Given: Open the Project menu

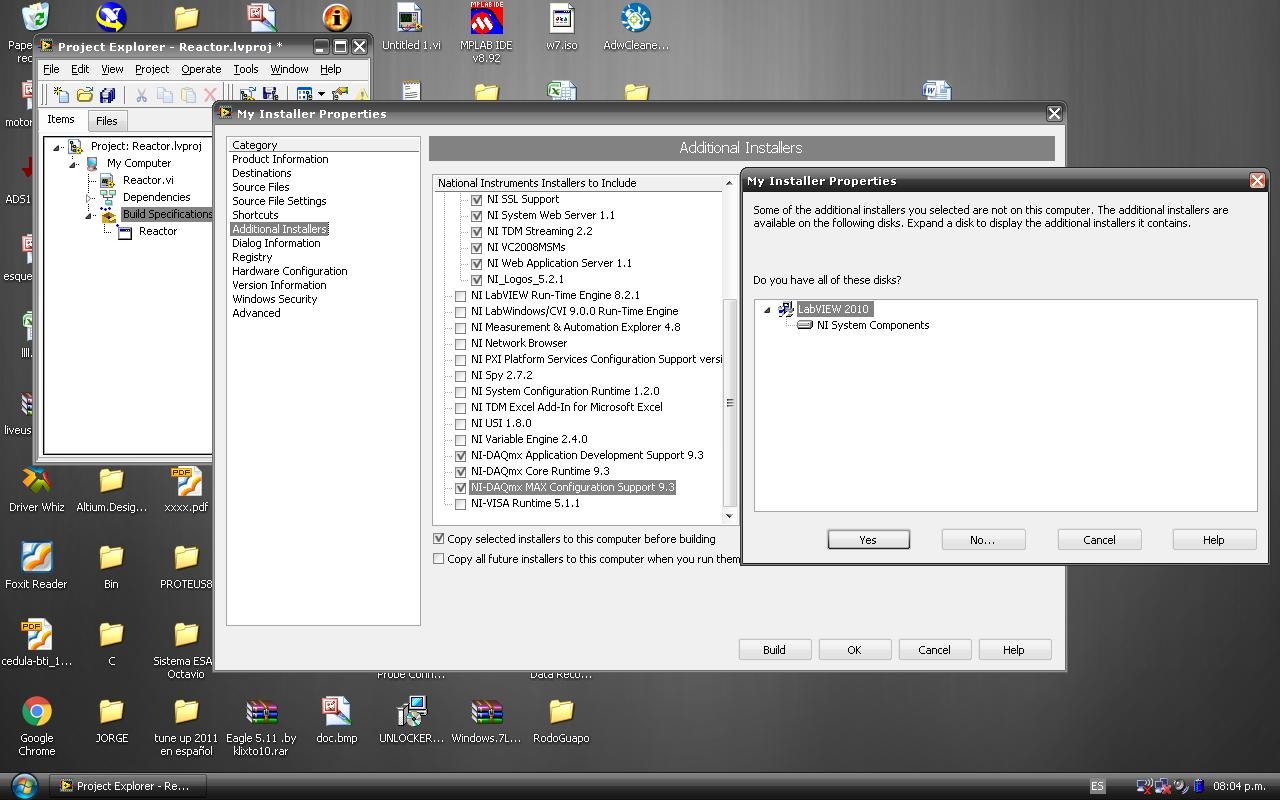Looking at the screenshot, I should [x=152, y=69].
